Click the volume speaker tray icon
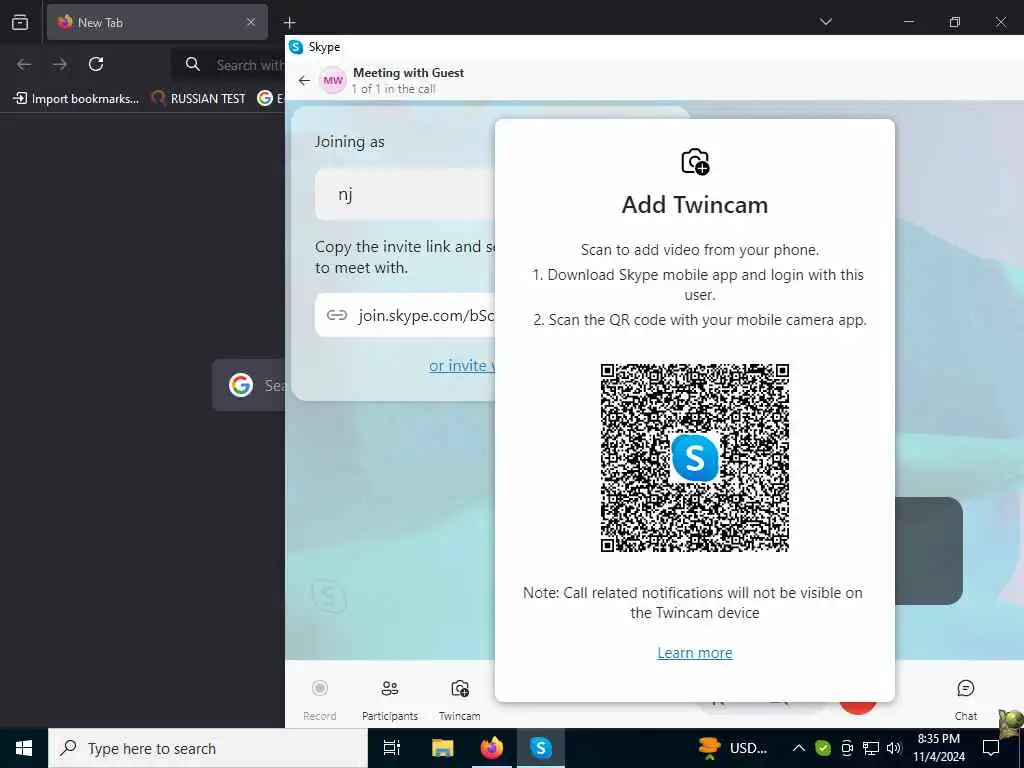This screenshot has height=768, width=1024. click(894, 748)
